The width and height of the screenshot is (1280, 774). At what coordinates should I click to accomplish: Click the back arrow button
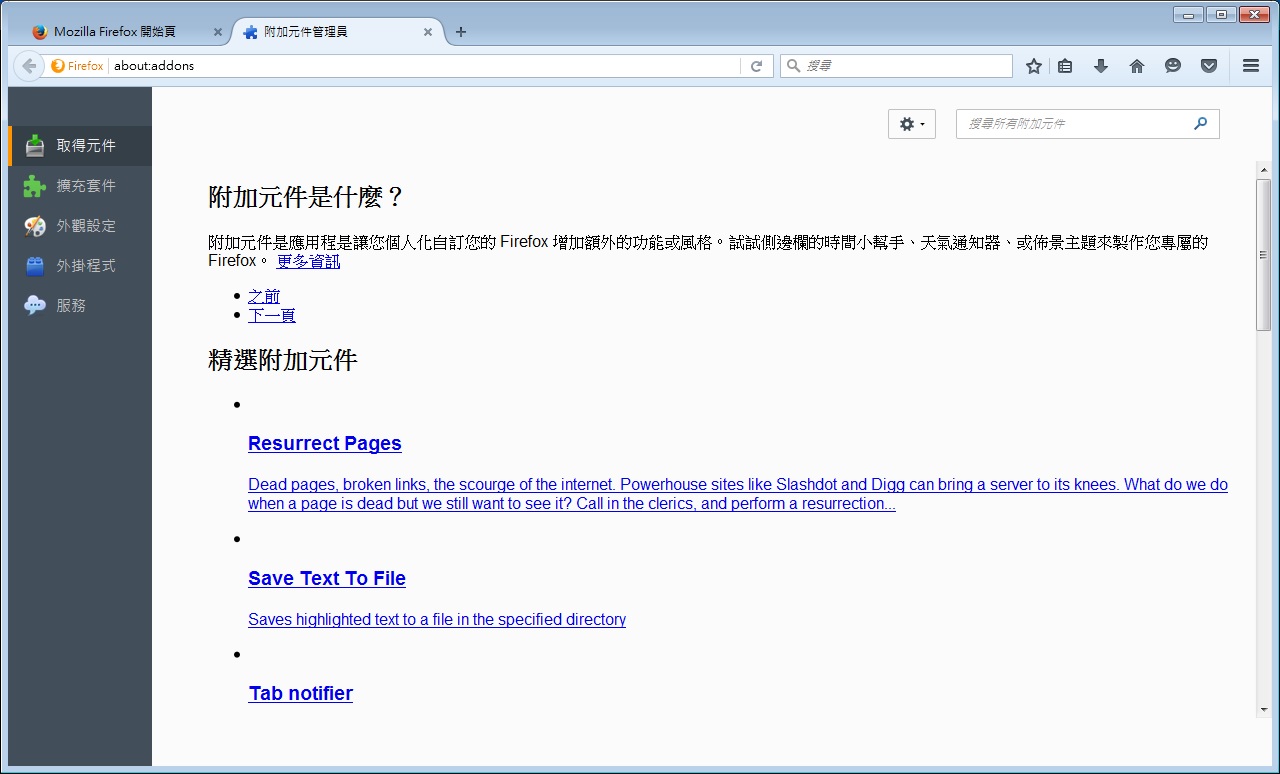[x=29, y=66]
